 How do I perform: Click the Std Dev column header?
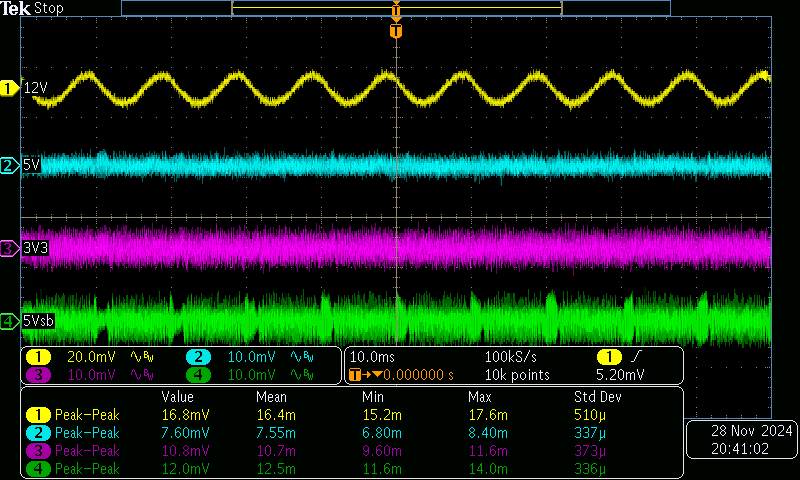[x=597, y=397]
